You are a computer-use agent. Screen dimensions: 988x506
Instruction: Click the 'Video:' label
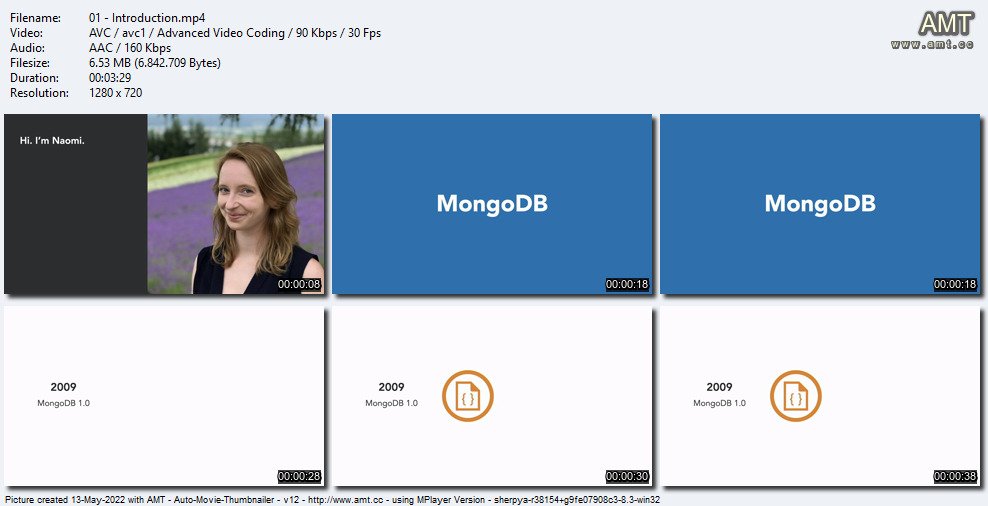[27, 33]
